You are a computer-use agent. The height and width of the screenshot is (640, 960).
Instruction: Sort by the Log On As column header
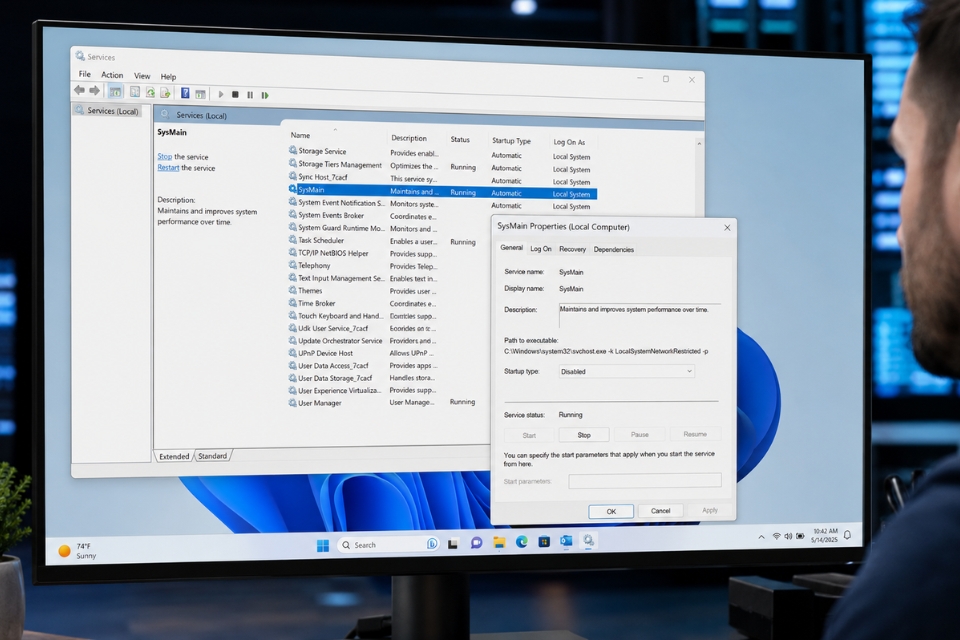[x=569, y=142]
